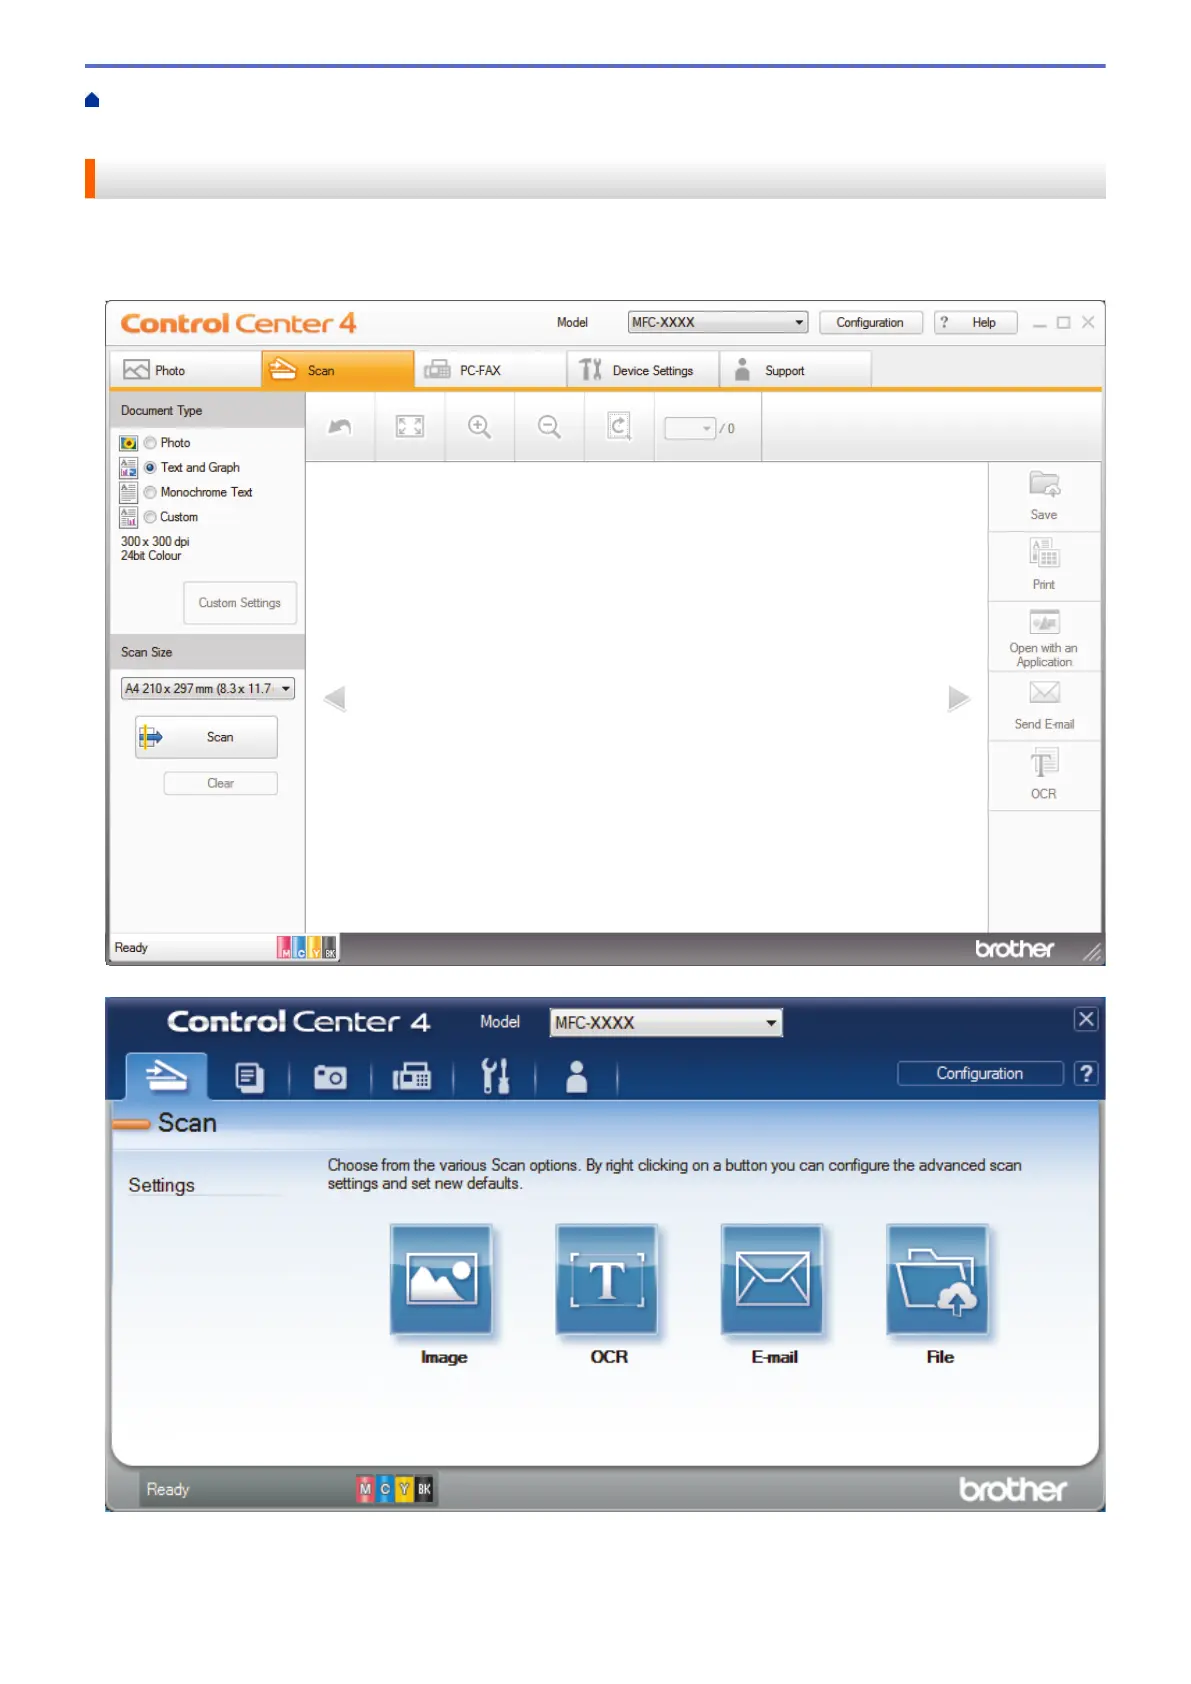Choose the Custom document type option

(150, 517)
